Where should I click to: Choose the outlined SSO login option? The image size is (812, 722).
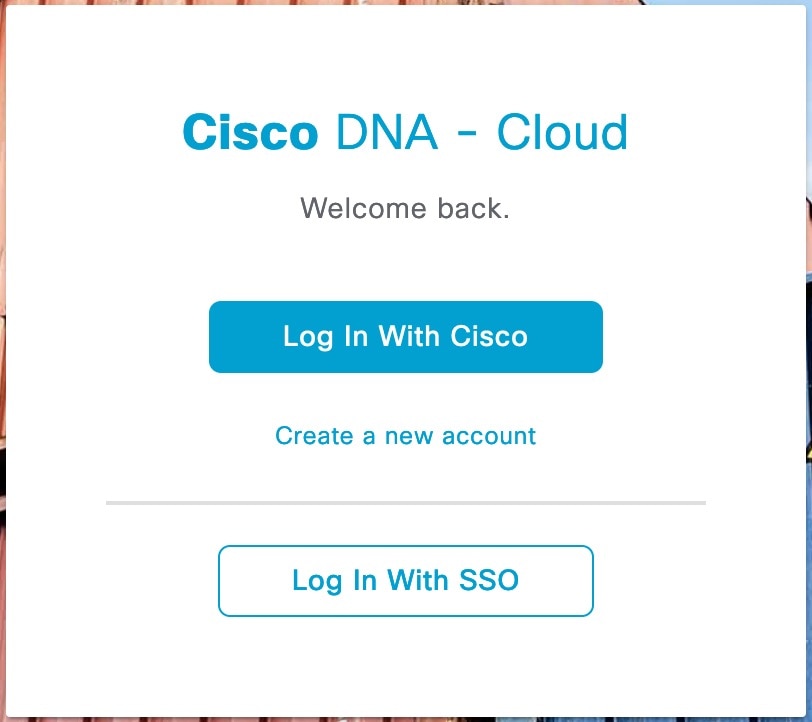(405, 581)
